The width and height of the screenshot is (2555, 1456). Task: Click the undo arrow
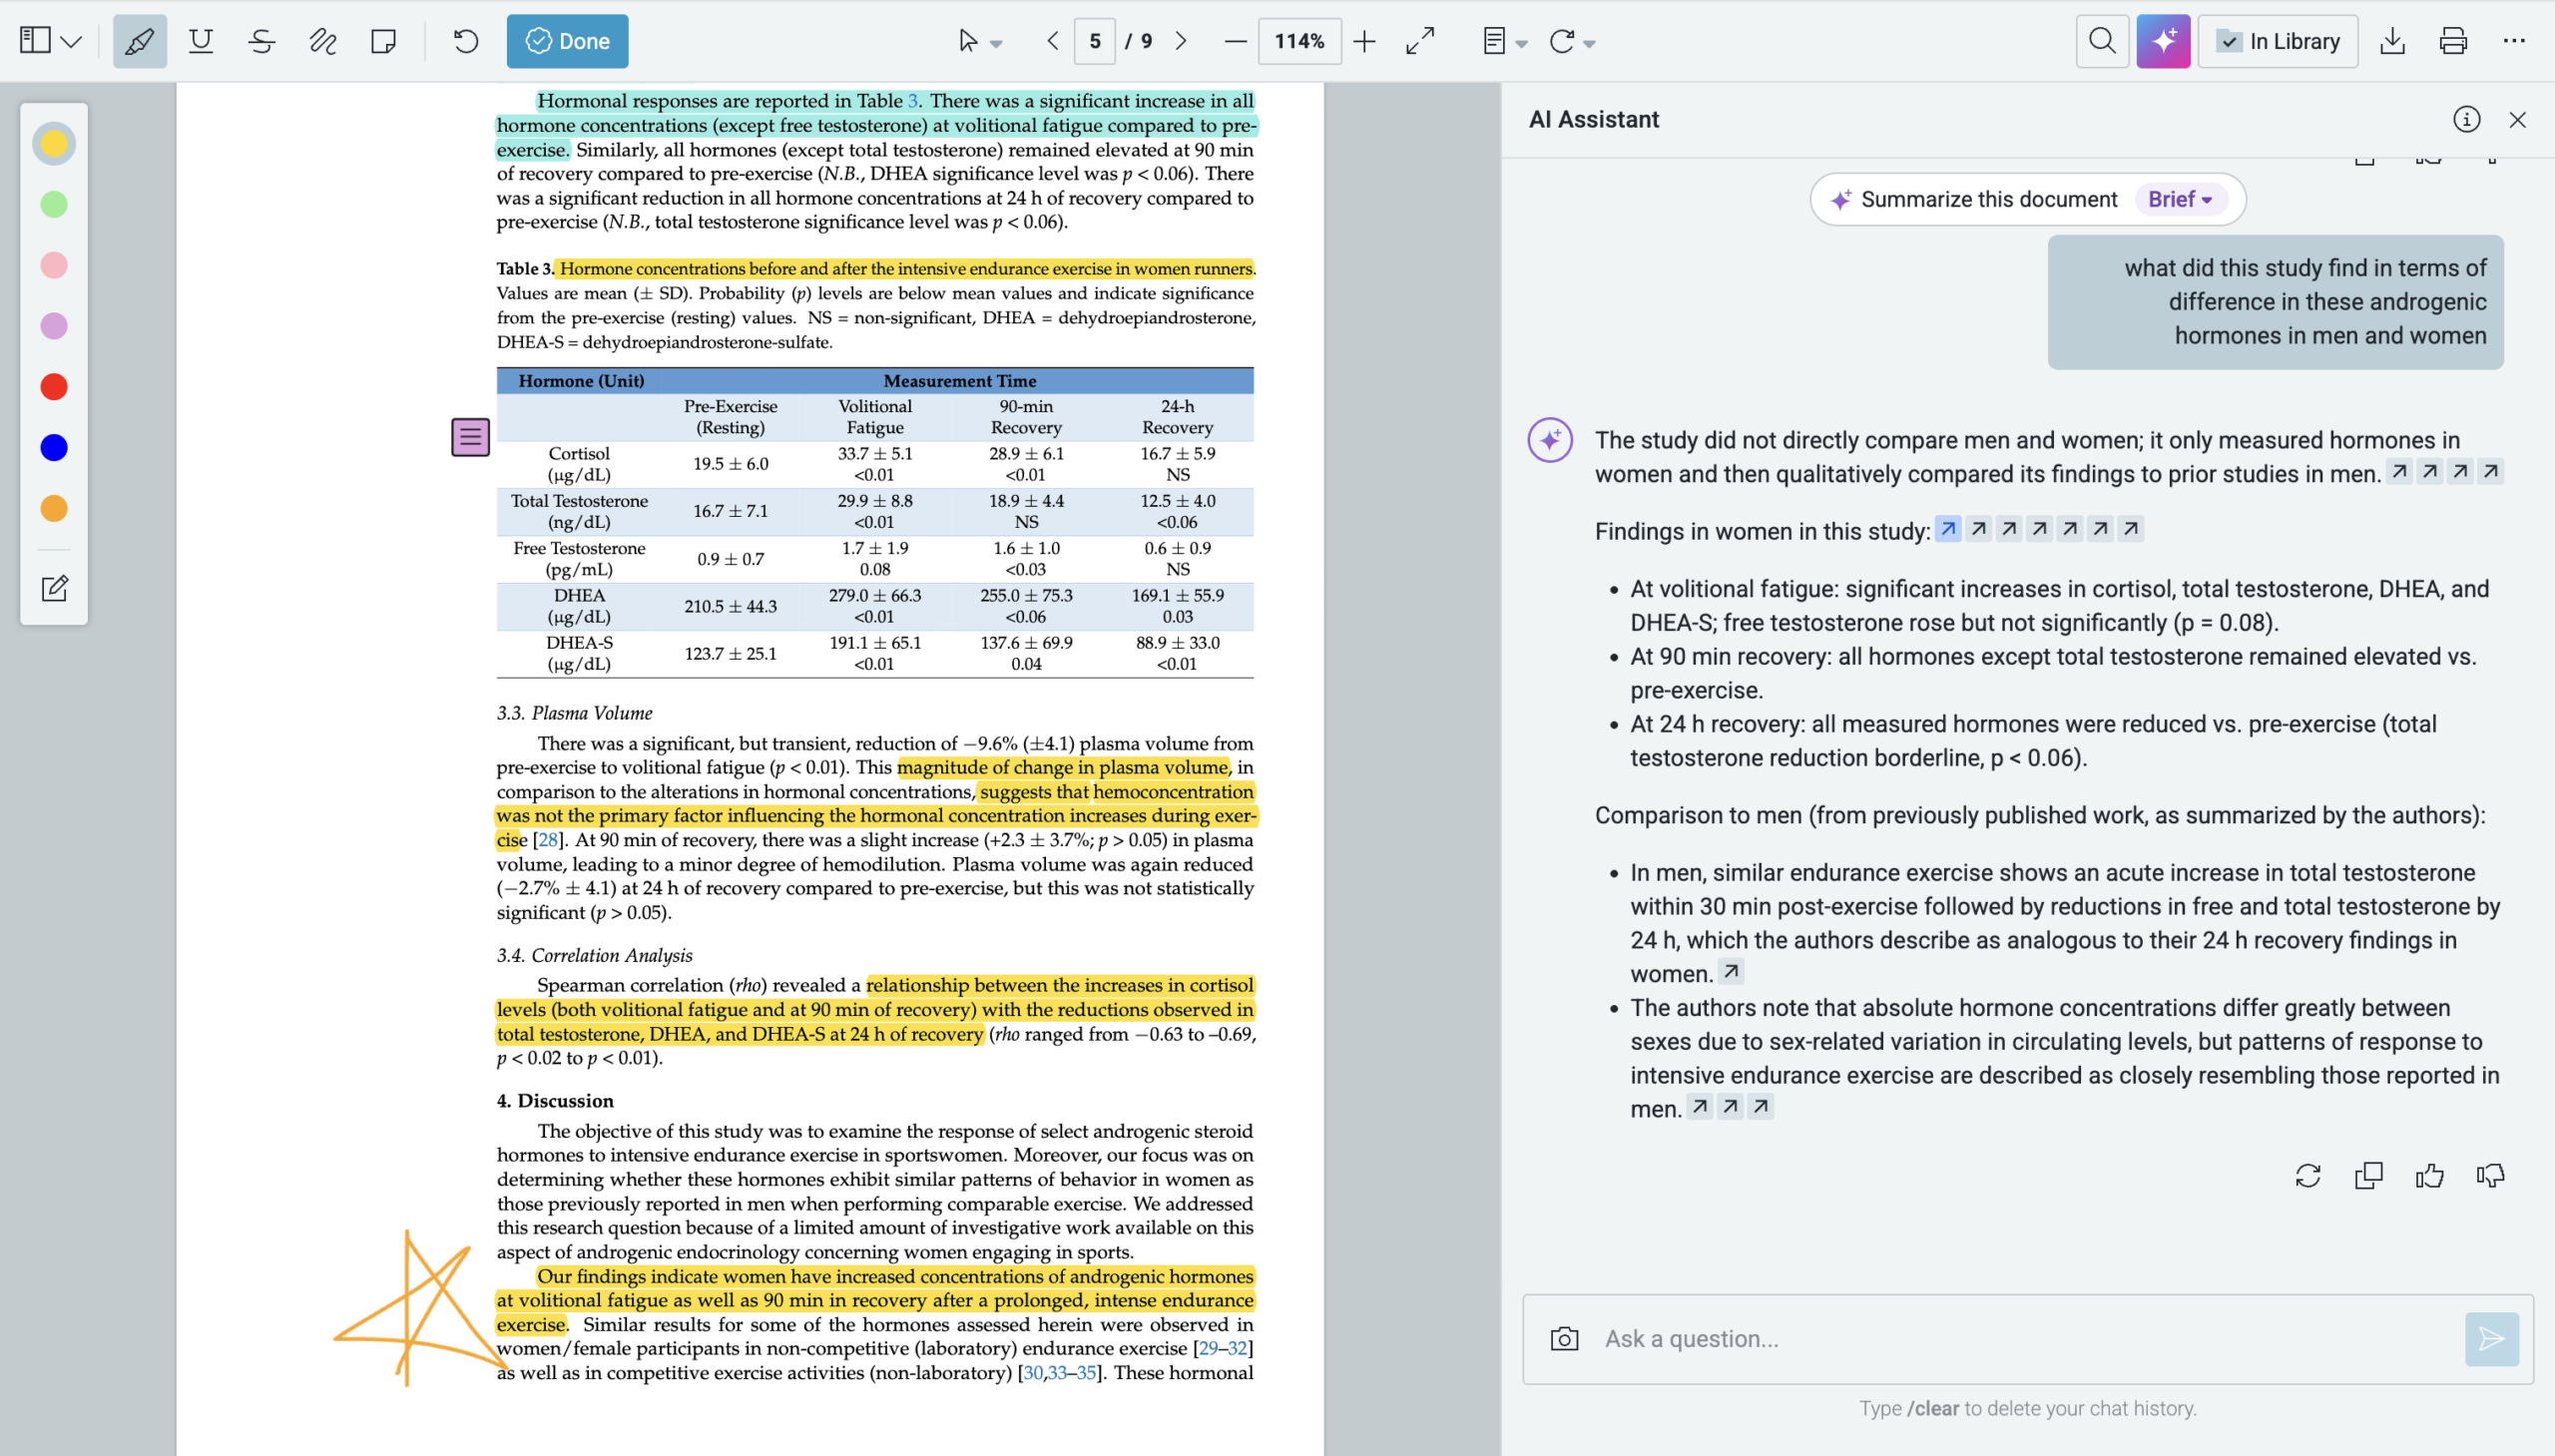click(x=464, y=41)
